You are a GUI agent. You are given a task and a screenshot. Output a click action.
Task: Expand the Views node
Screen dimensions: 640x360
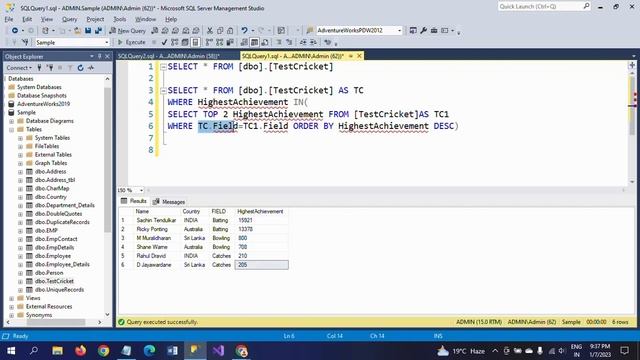click(x=11, y=298)
